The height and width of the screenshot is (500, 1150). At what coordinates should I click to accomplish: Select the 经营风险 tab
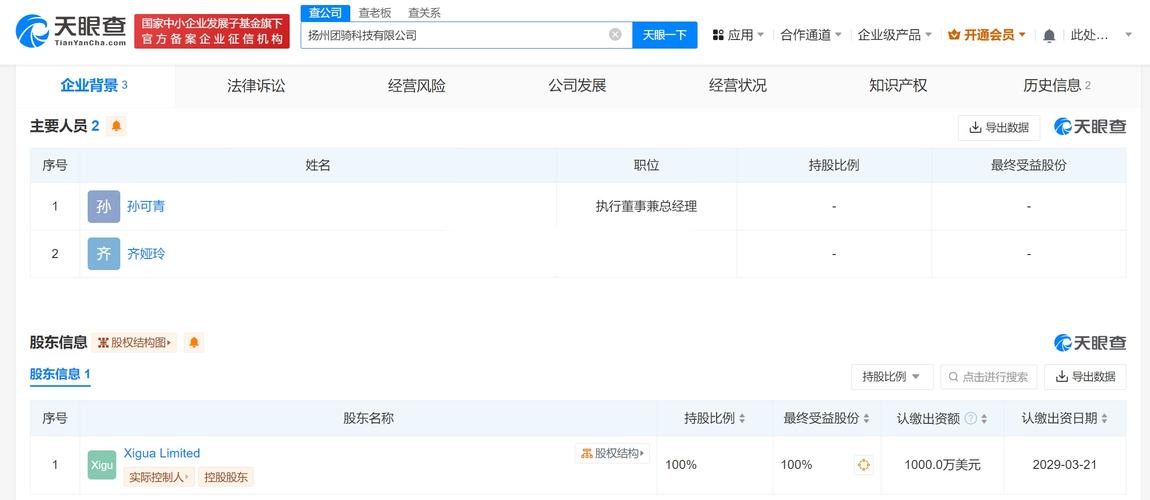(x=417, y=86)
